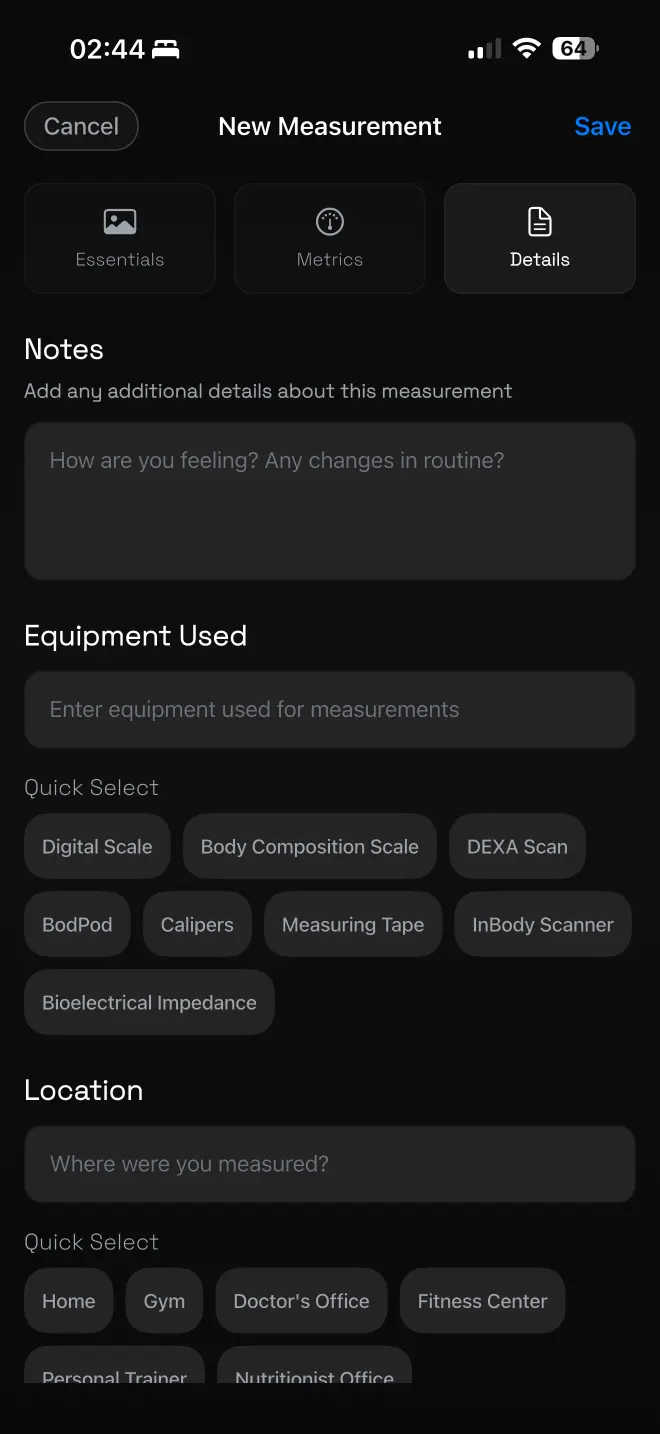Tap the Wi-Fi status icon
The width and height of the screenshot is (660, 1434).
pos(526,48)
